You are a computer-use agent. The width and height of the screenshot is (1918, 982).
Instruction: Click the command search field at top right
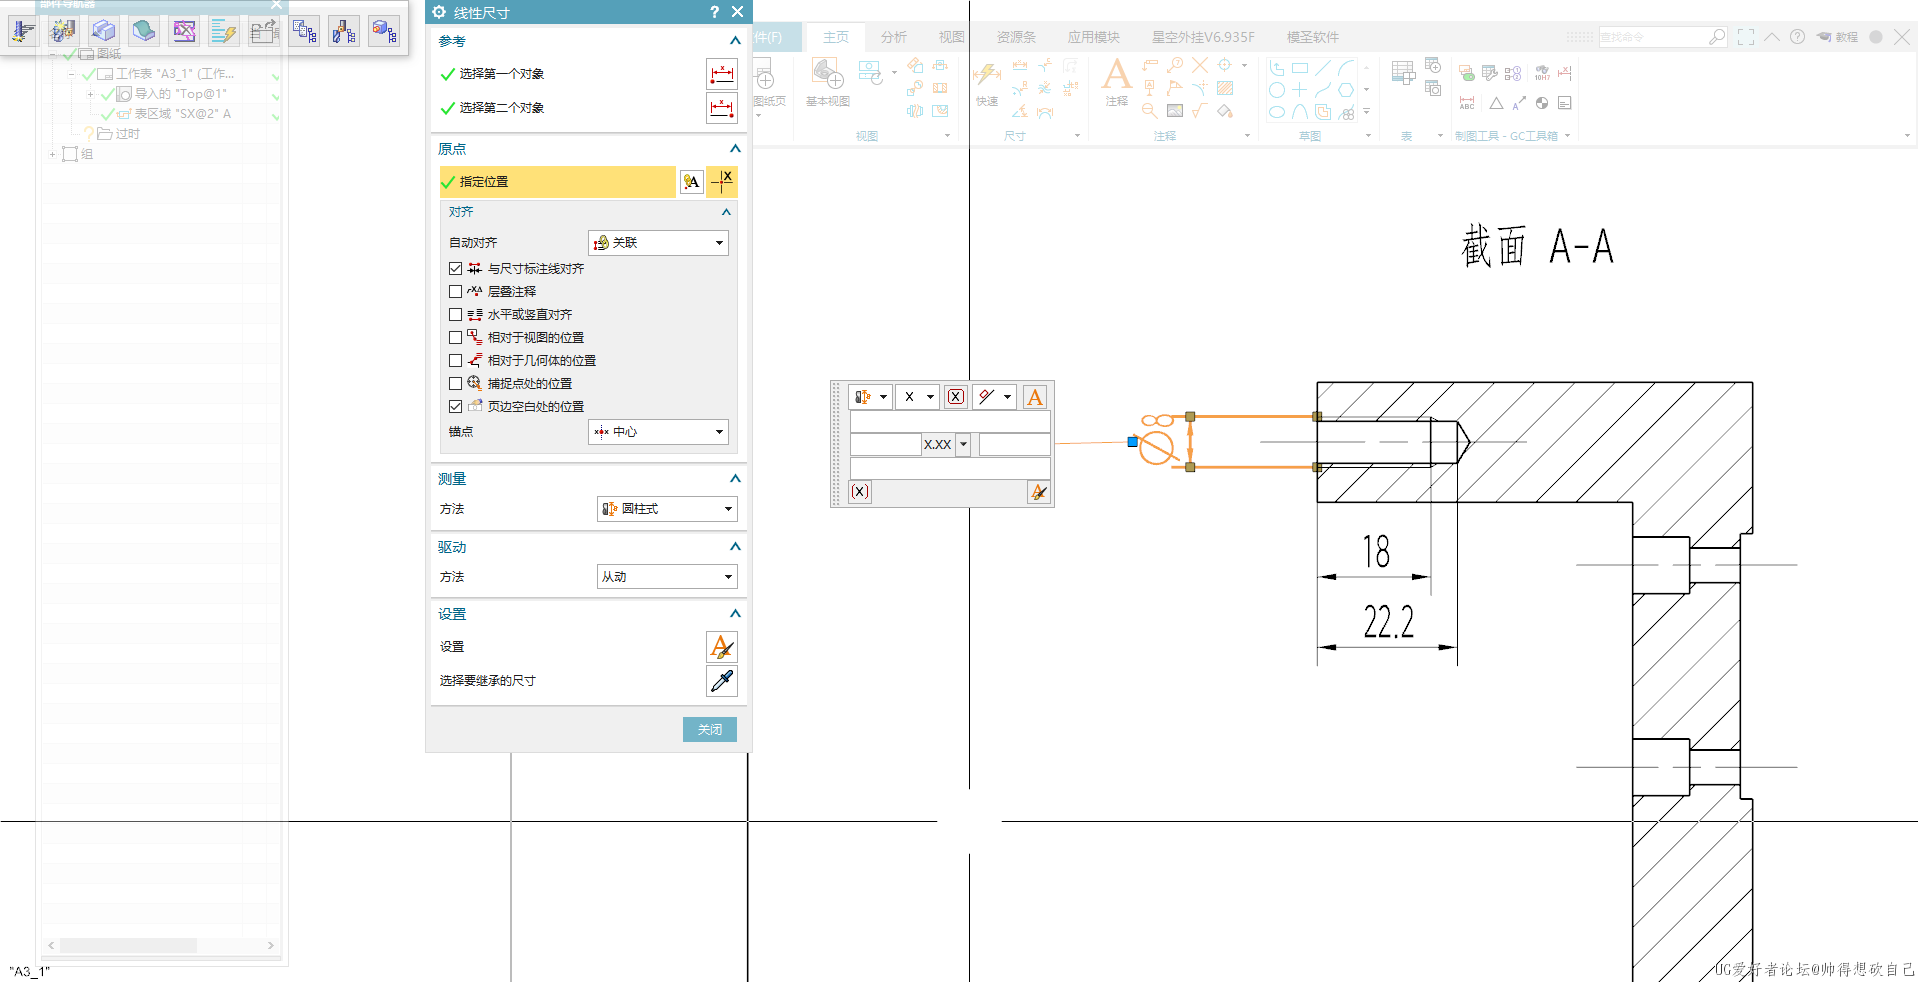tap(1652, 37)
